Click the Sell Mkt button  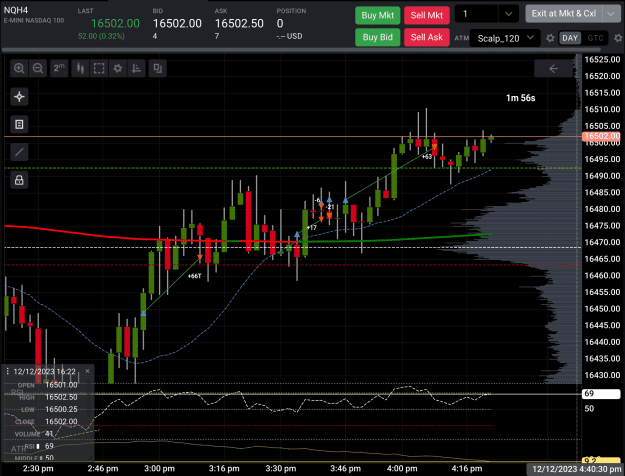pyautogui.click(x=426, y=16)
